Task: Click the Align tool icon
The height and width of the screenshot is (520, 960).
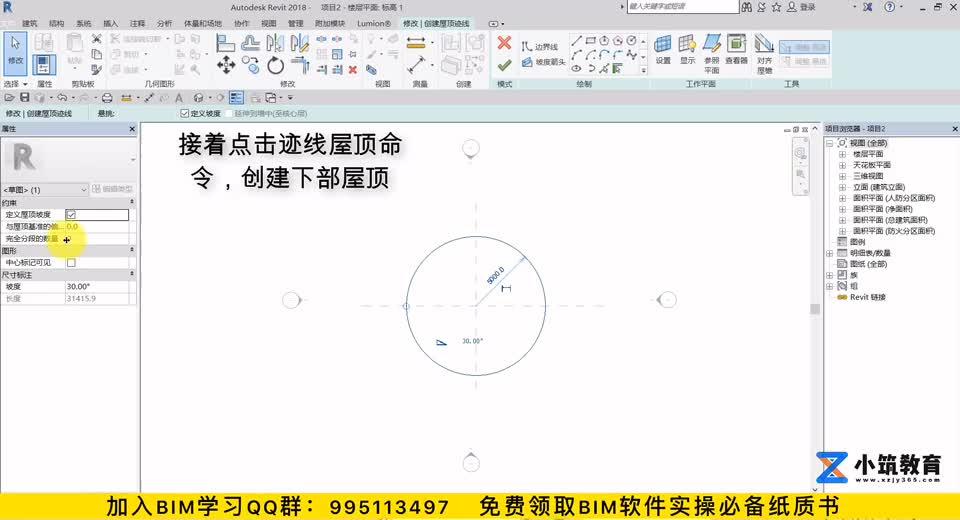Action: click(x=225, y=43)
